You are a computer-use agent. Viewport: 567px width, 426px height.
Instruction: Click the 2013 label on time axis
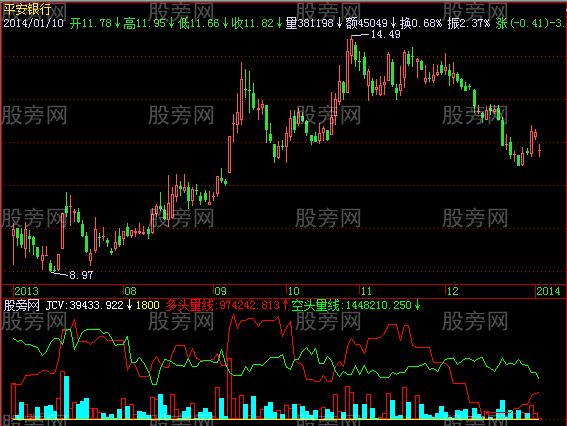click(x=26, y=291)
